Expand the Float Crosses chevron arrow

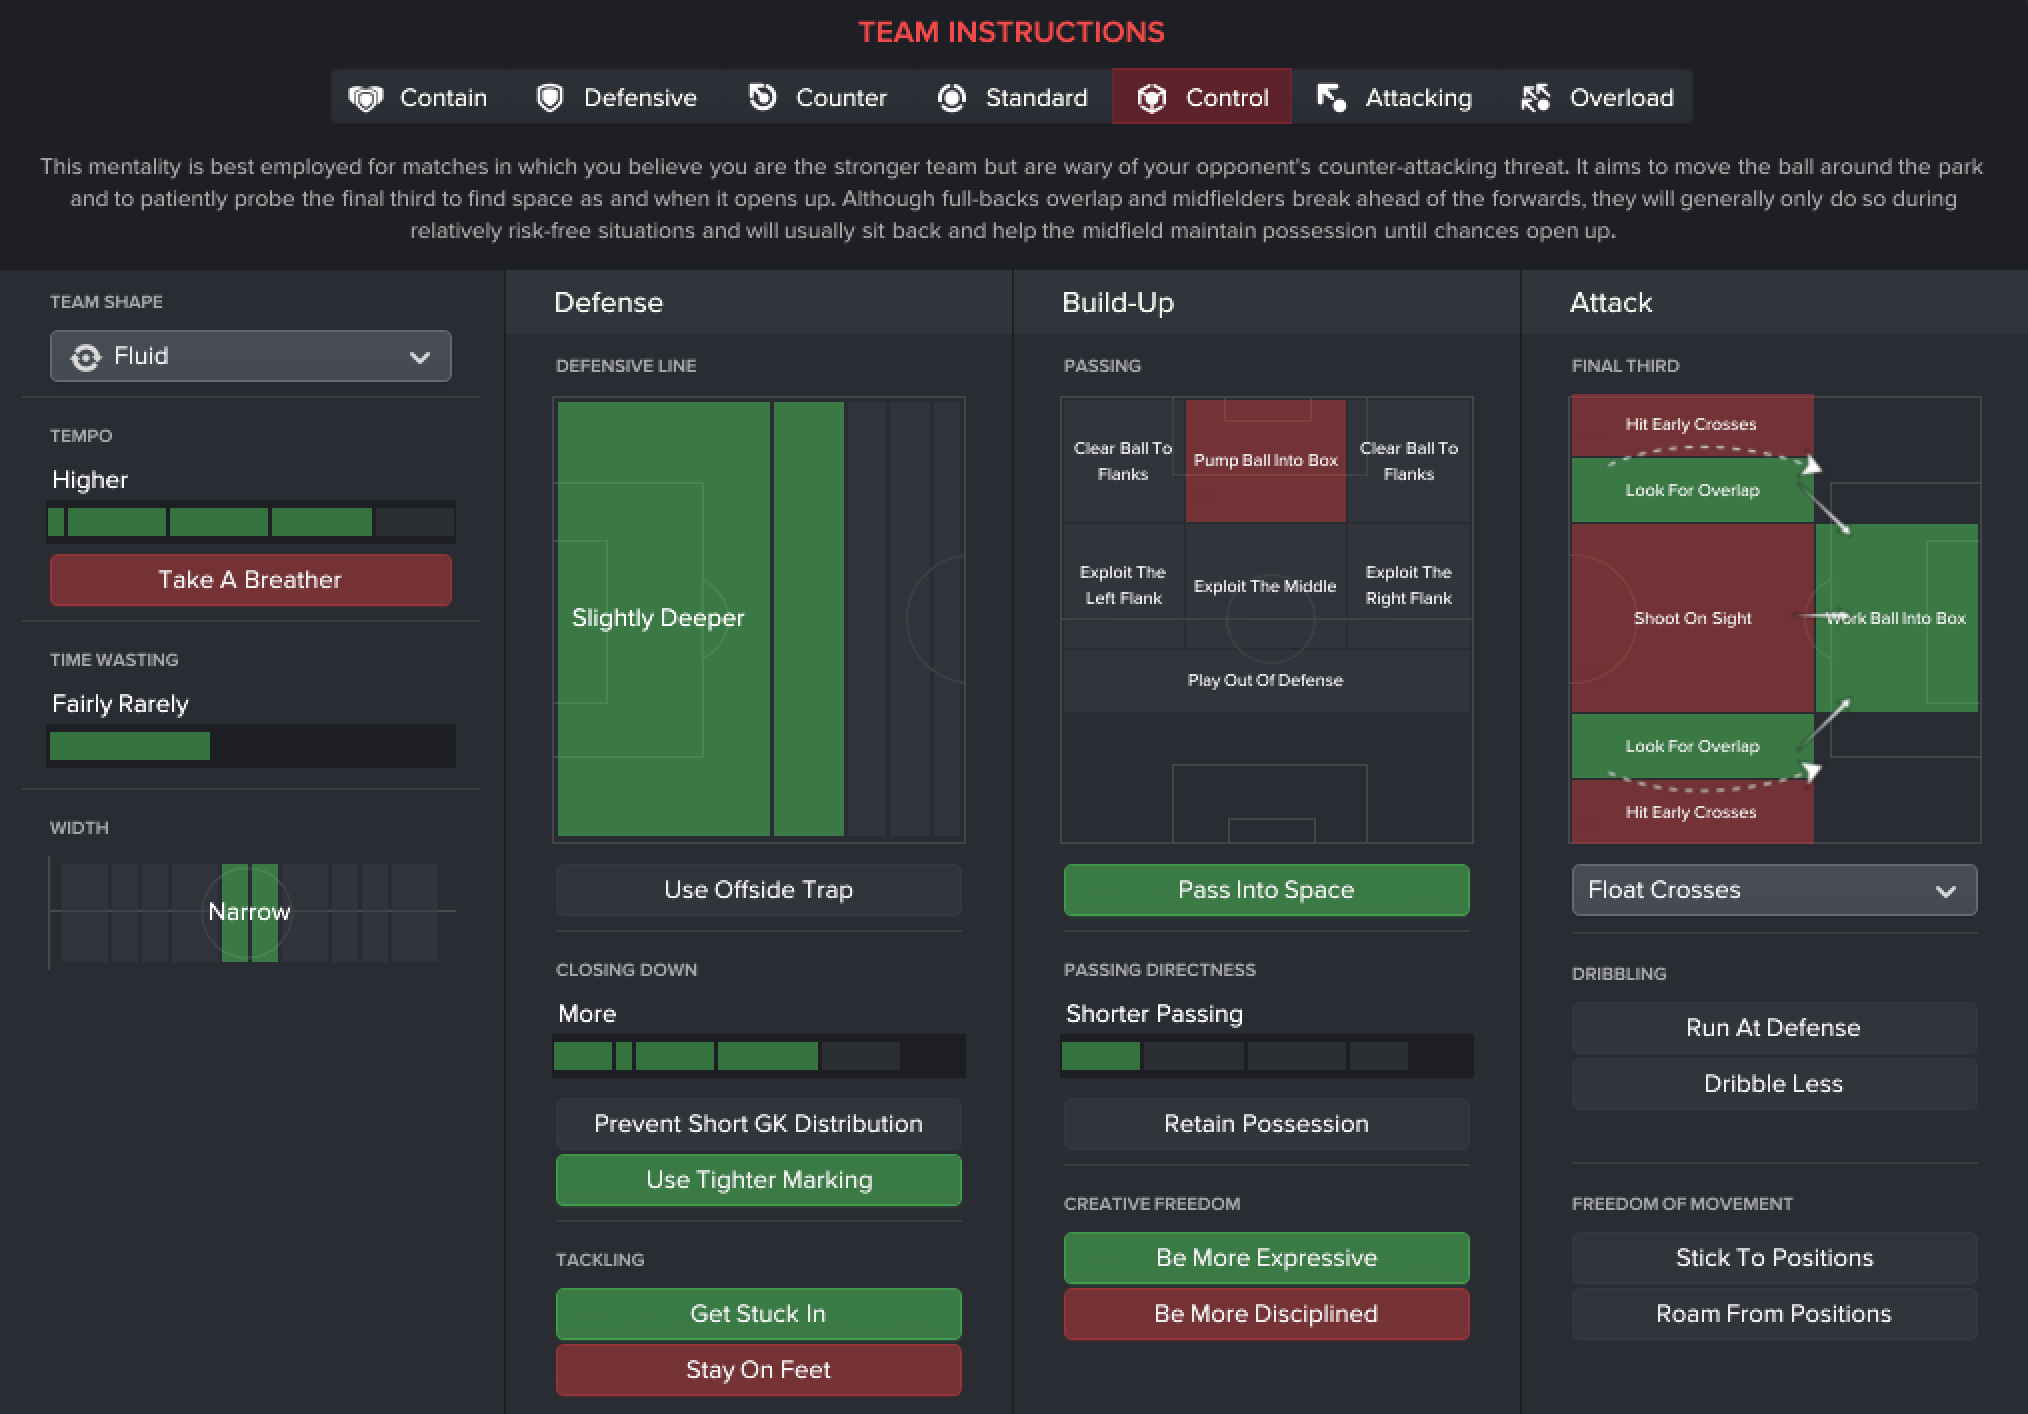(1946, 891)
